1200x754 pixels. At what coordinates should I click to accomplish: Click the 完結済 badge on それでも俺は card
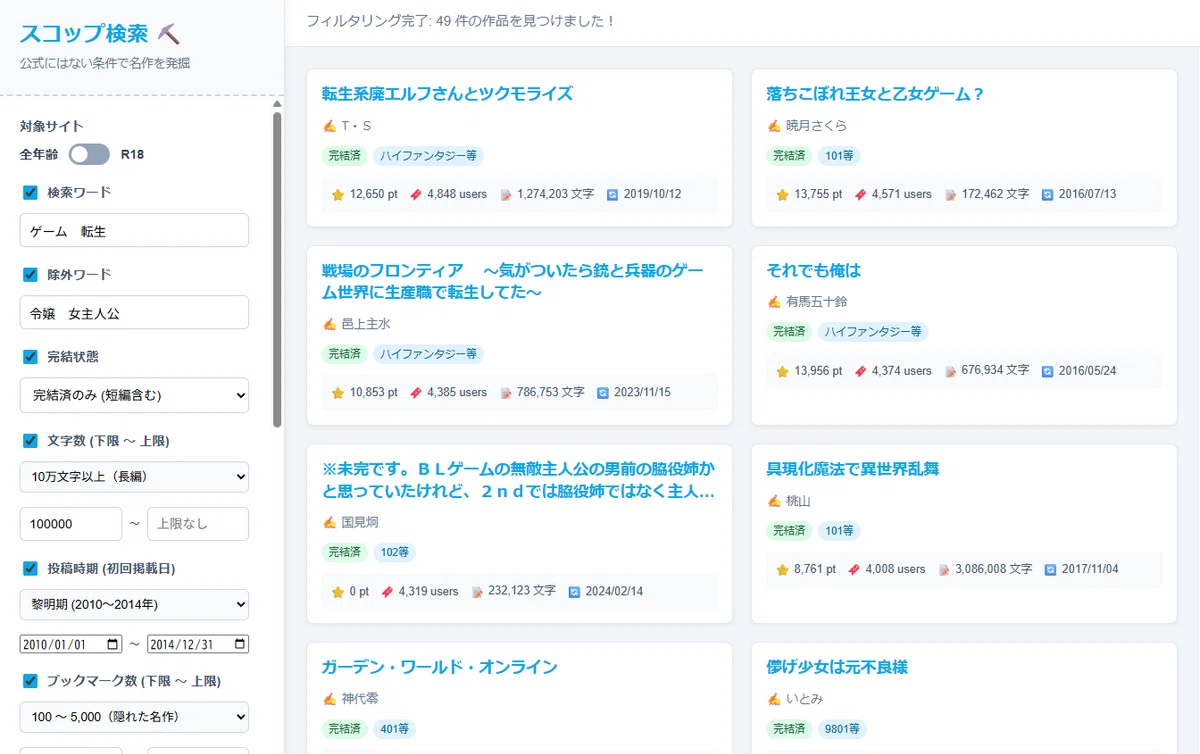tap(788, 331)
